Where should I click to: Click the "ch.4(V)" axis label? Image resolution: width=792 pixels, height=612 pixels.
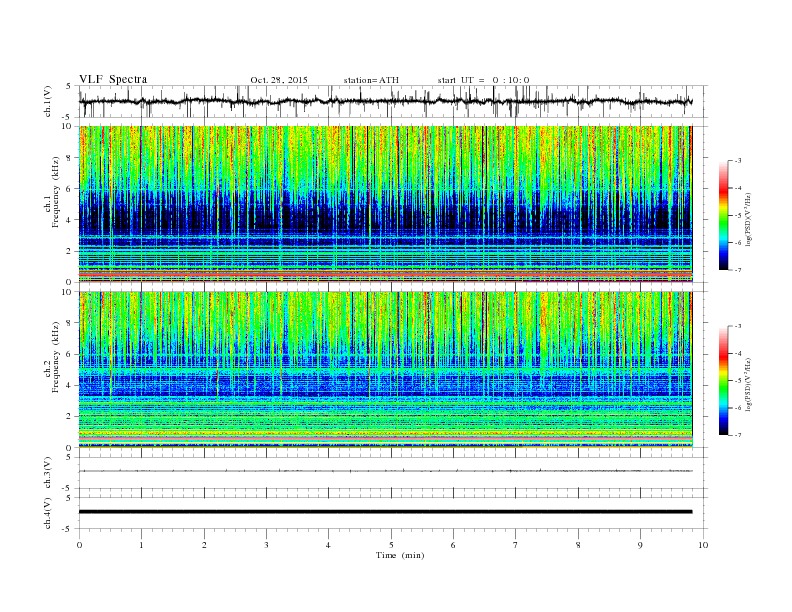pyautogui.click(x=48, y=513)
